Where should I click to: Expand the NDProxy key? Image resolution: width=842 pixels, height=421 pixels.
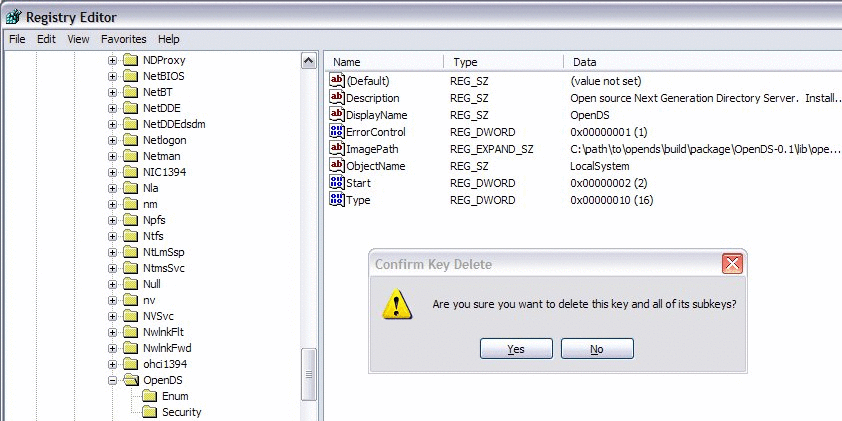point(112,60)
